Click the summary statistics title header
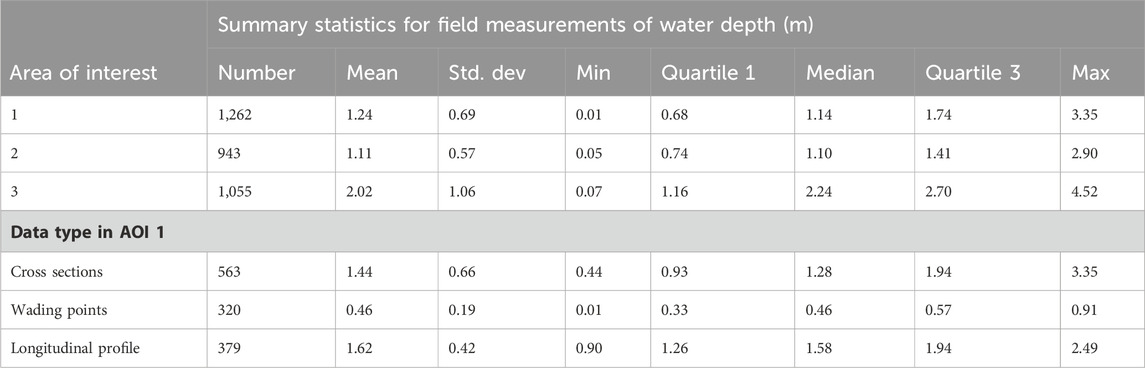The width and height of the screenshot is (1145, 368). coord(516,24)
